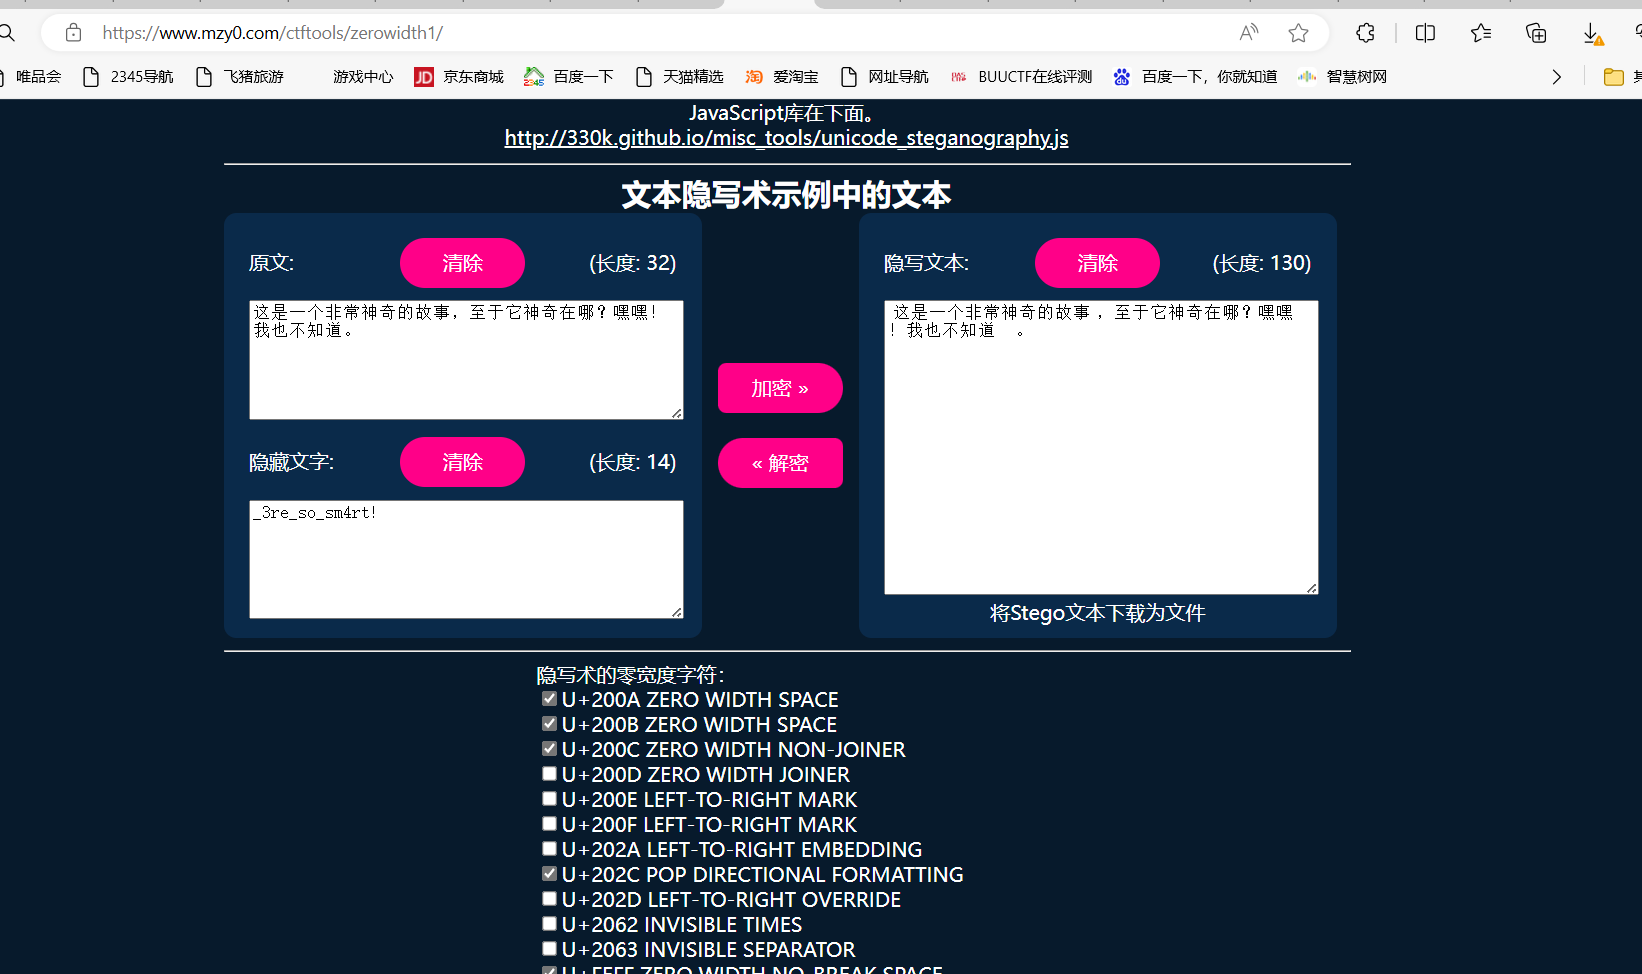The width and height of the screenshot is (1642, 974).
Task: Enable U+202A LEFT-TO-RIGHT EMBEDDING checkbox
Action: 549,849
